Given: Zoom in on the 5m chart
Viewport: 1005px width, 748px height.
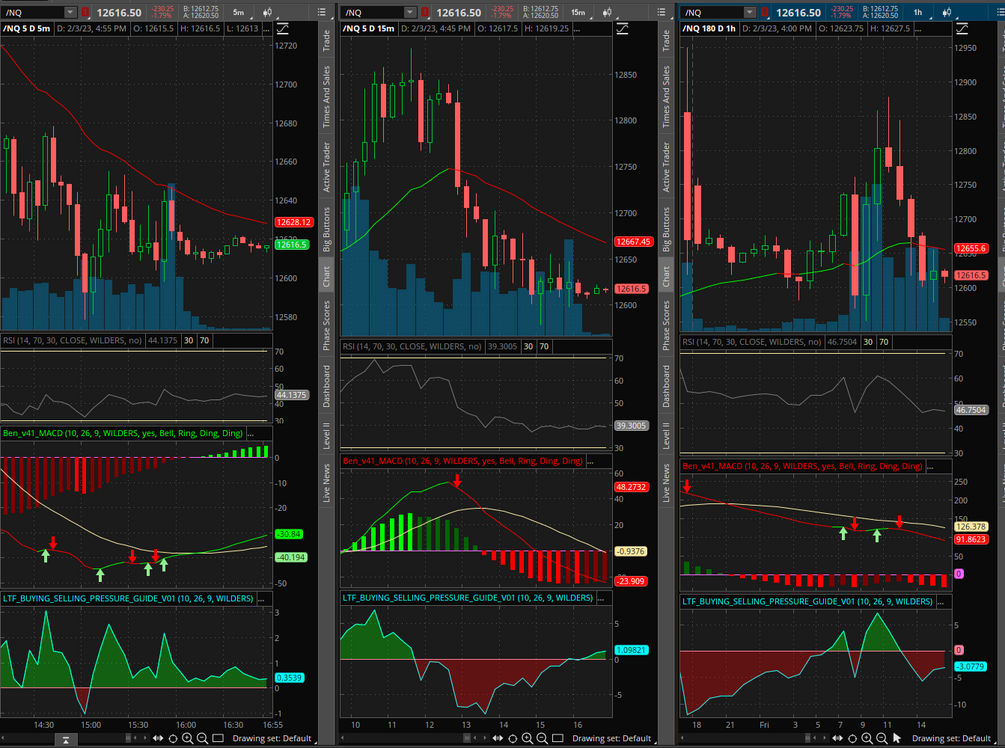Looking at the screenshot, I should coord(188,738).
